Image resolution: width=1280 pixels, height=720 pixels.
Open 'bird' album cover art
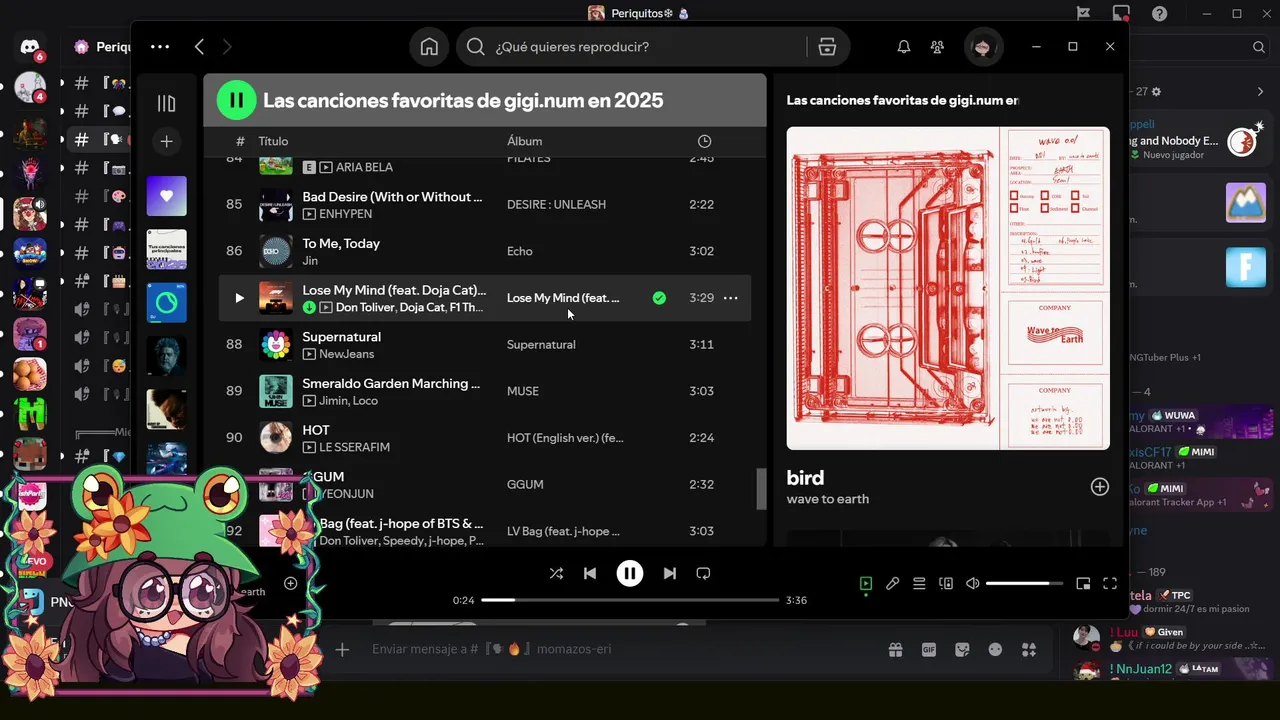pos(948,288)
